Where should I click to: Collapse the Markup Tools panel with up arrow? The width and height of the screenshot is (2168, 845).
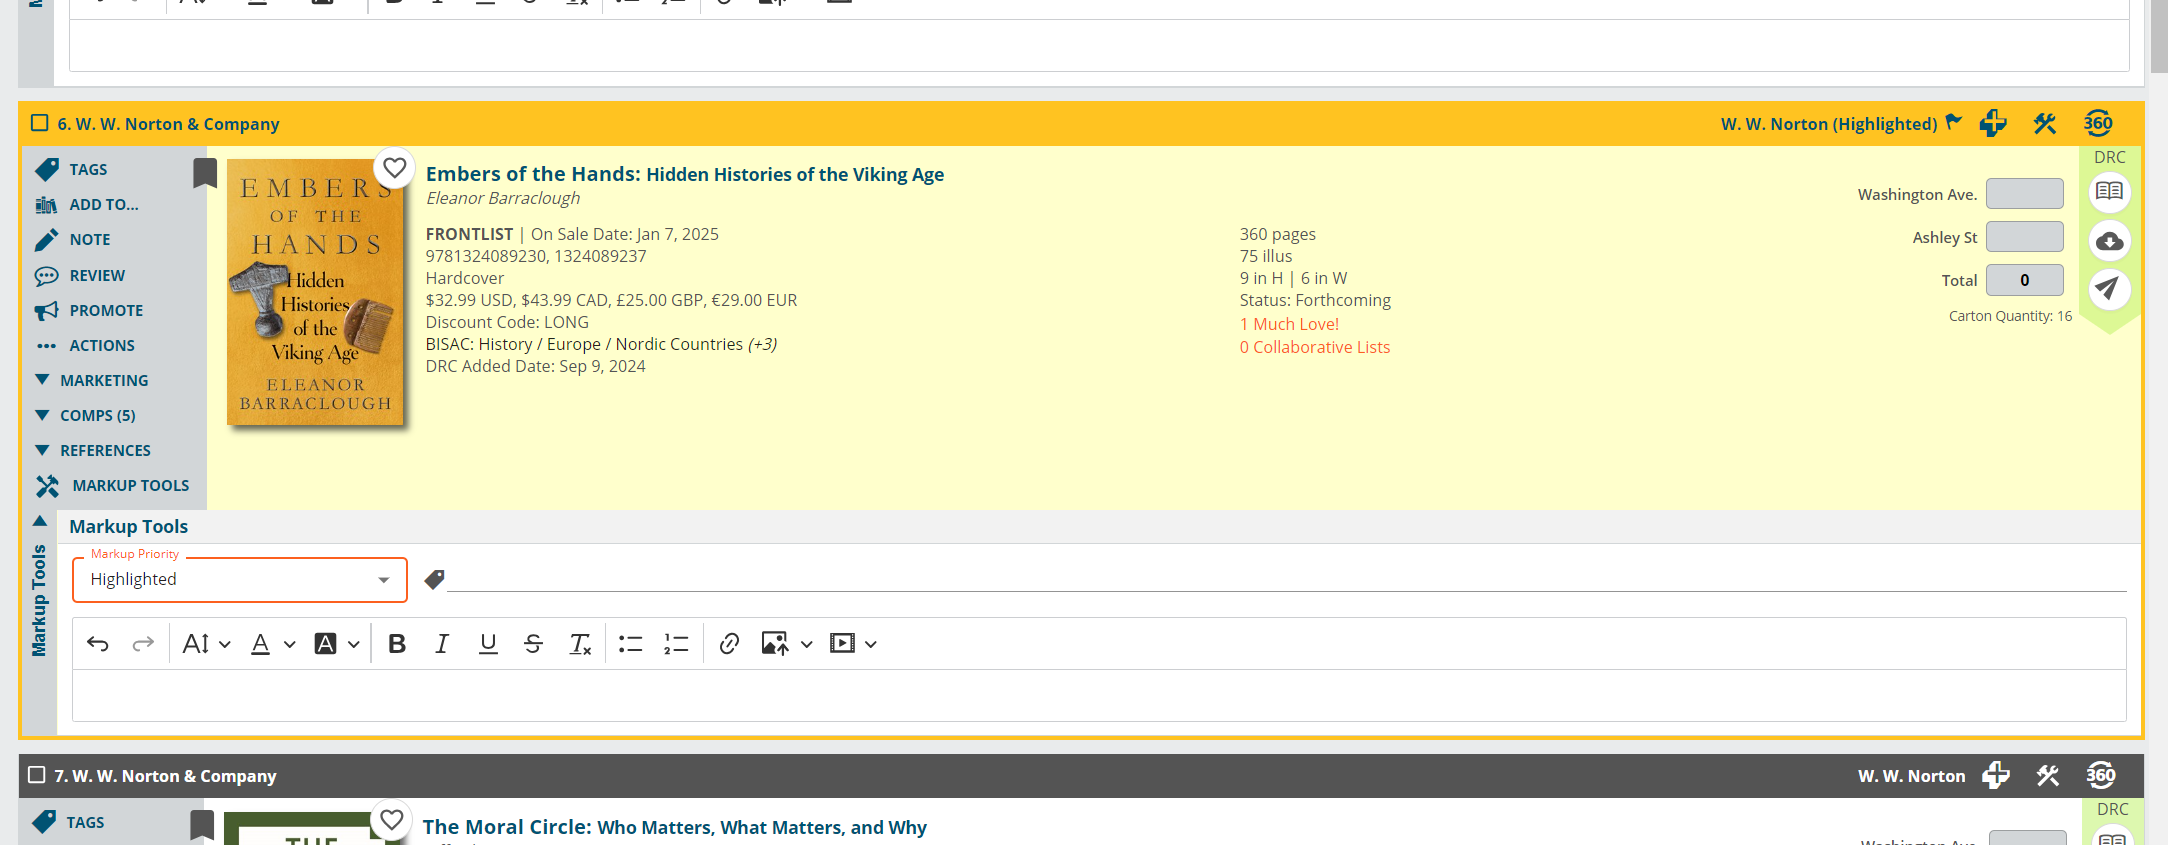40,521
